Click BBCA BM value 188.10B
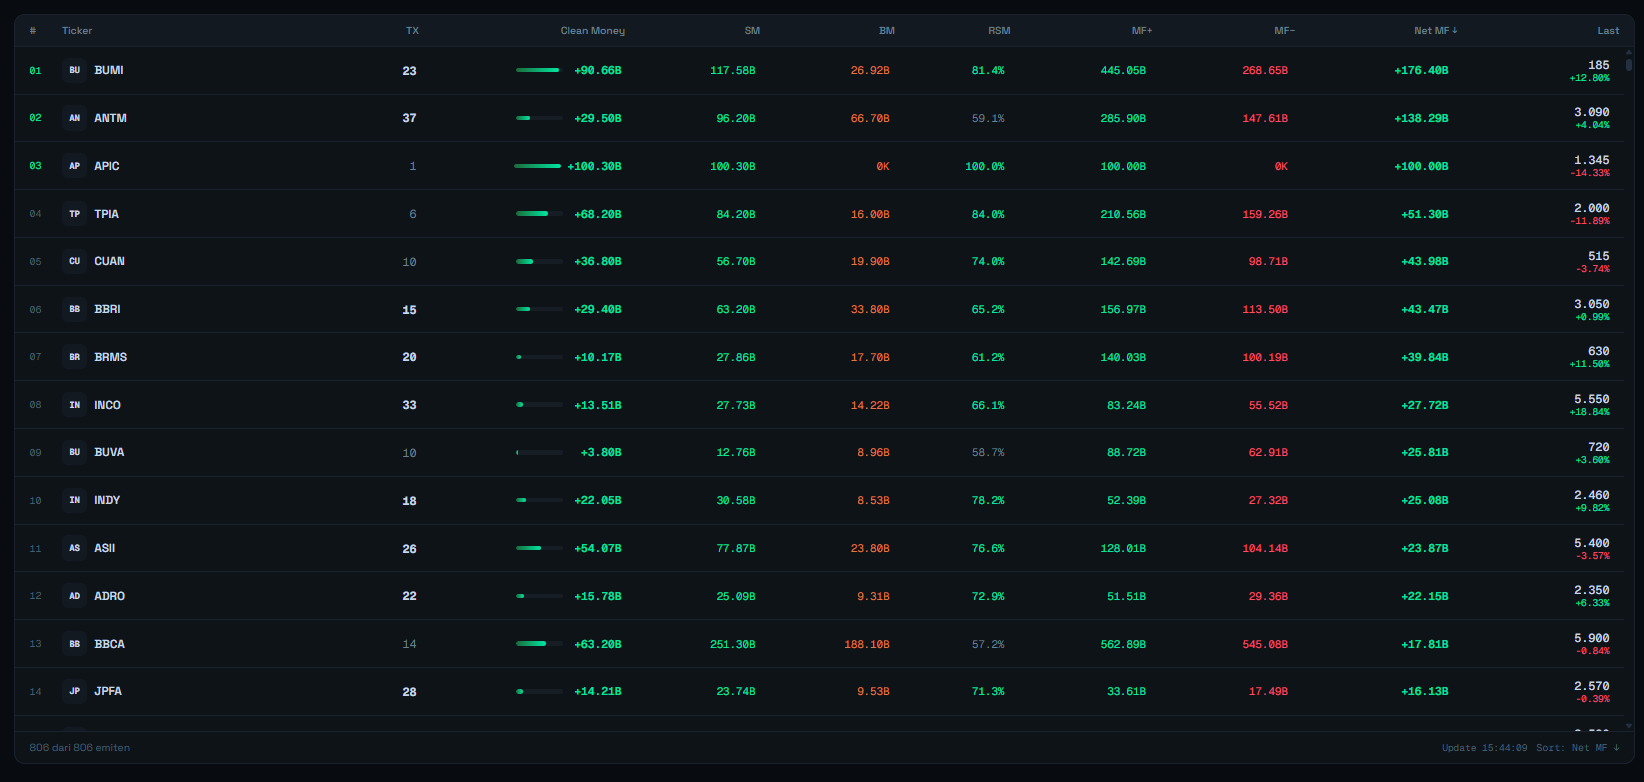 (867, 644)
